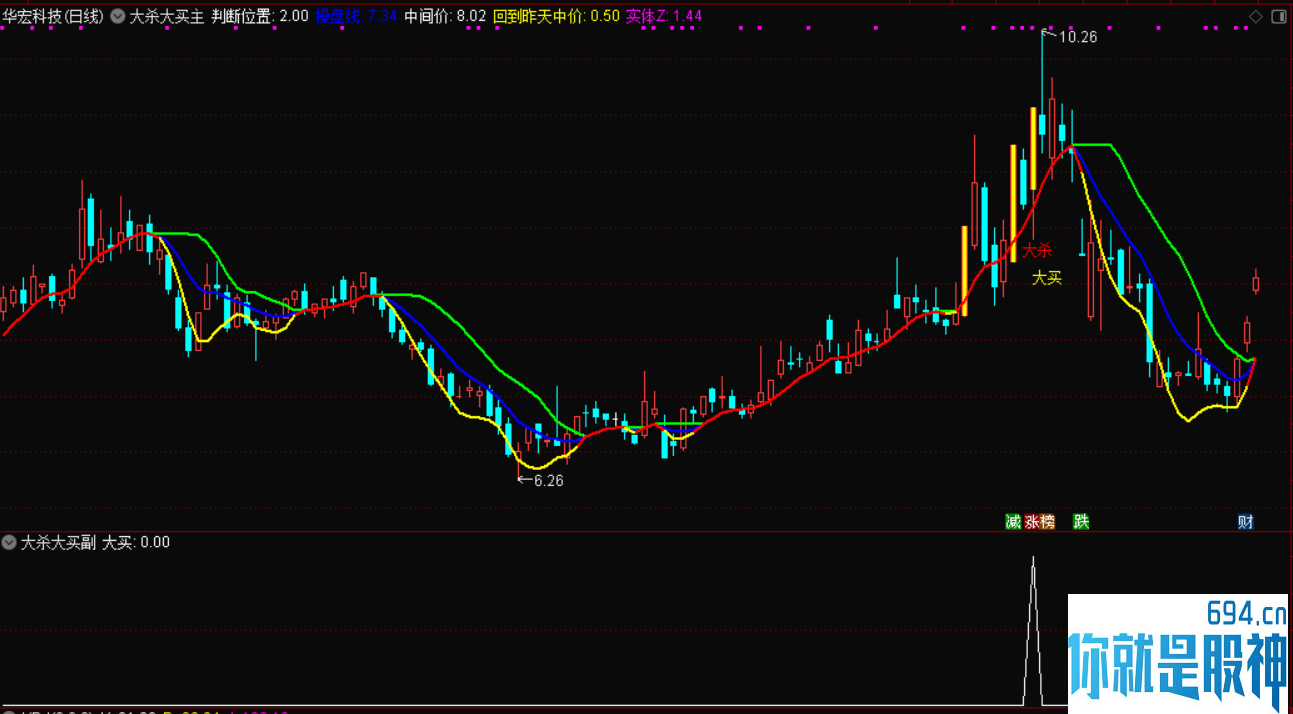Click the red 大杀 signal label
The image size is (1293, 714).
coord(1037,250)
